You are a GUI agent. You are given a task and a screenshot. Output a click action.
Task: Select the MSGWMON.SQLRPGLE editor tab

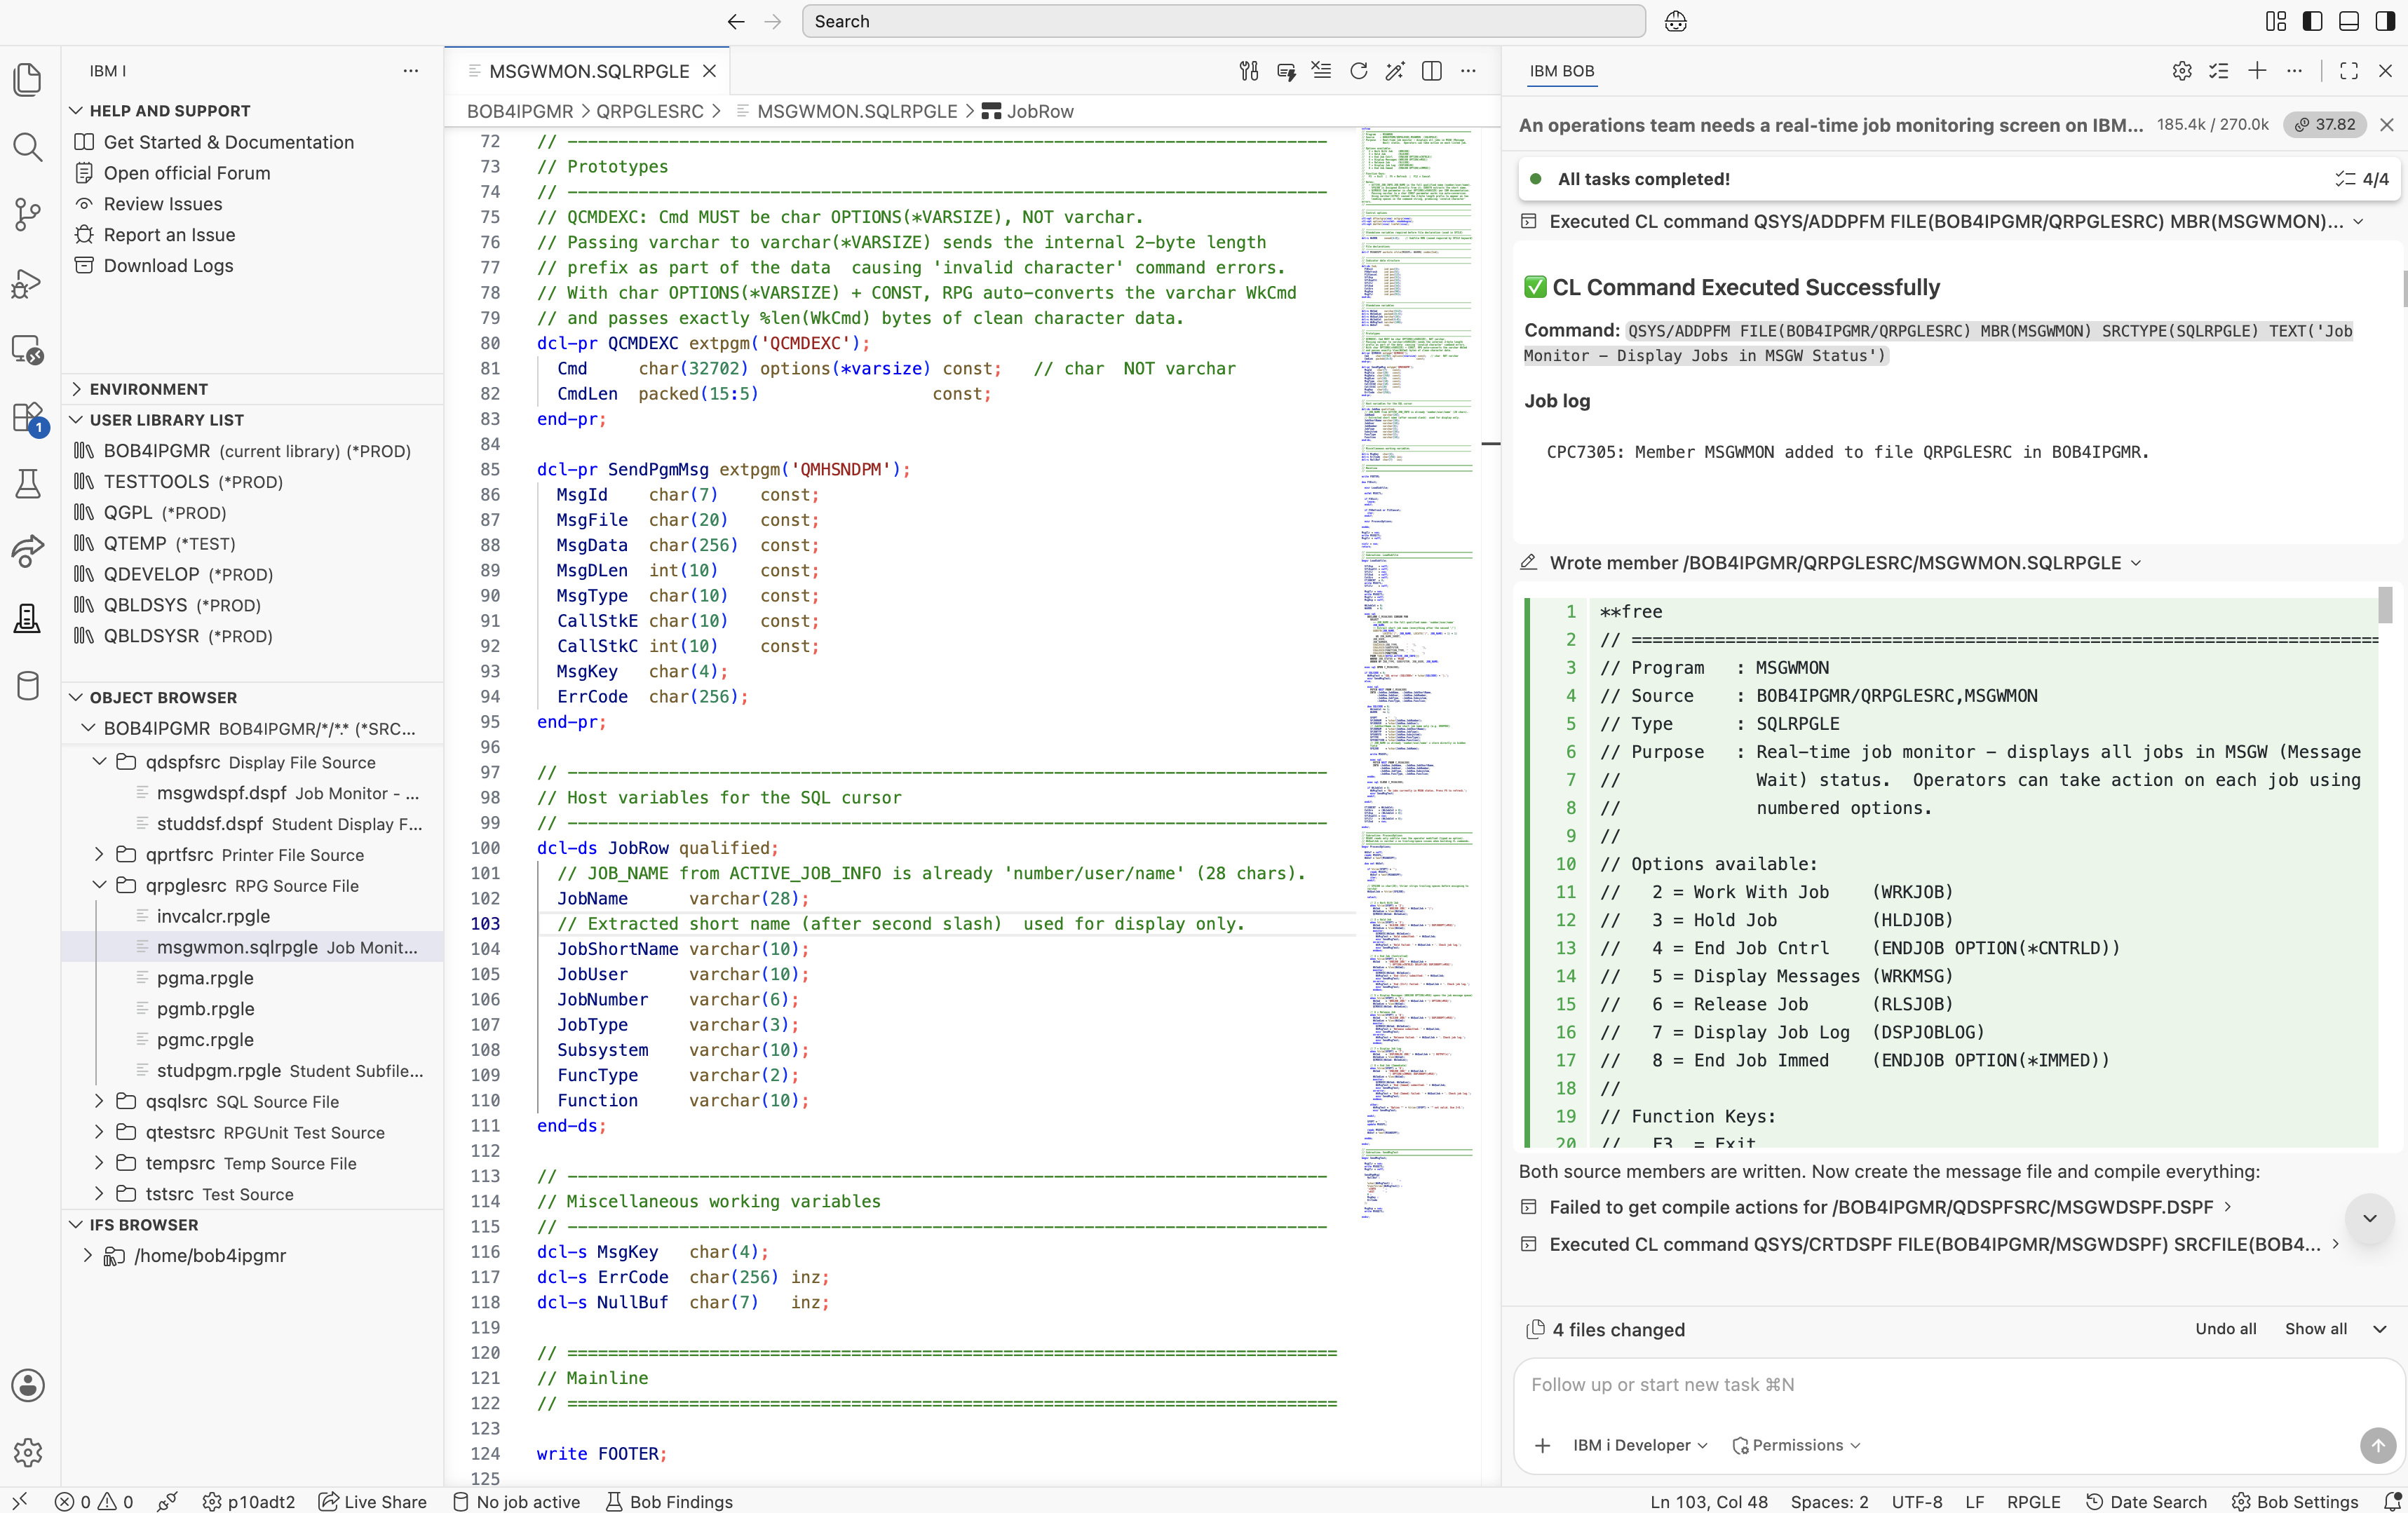[588, 71]
